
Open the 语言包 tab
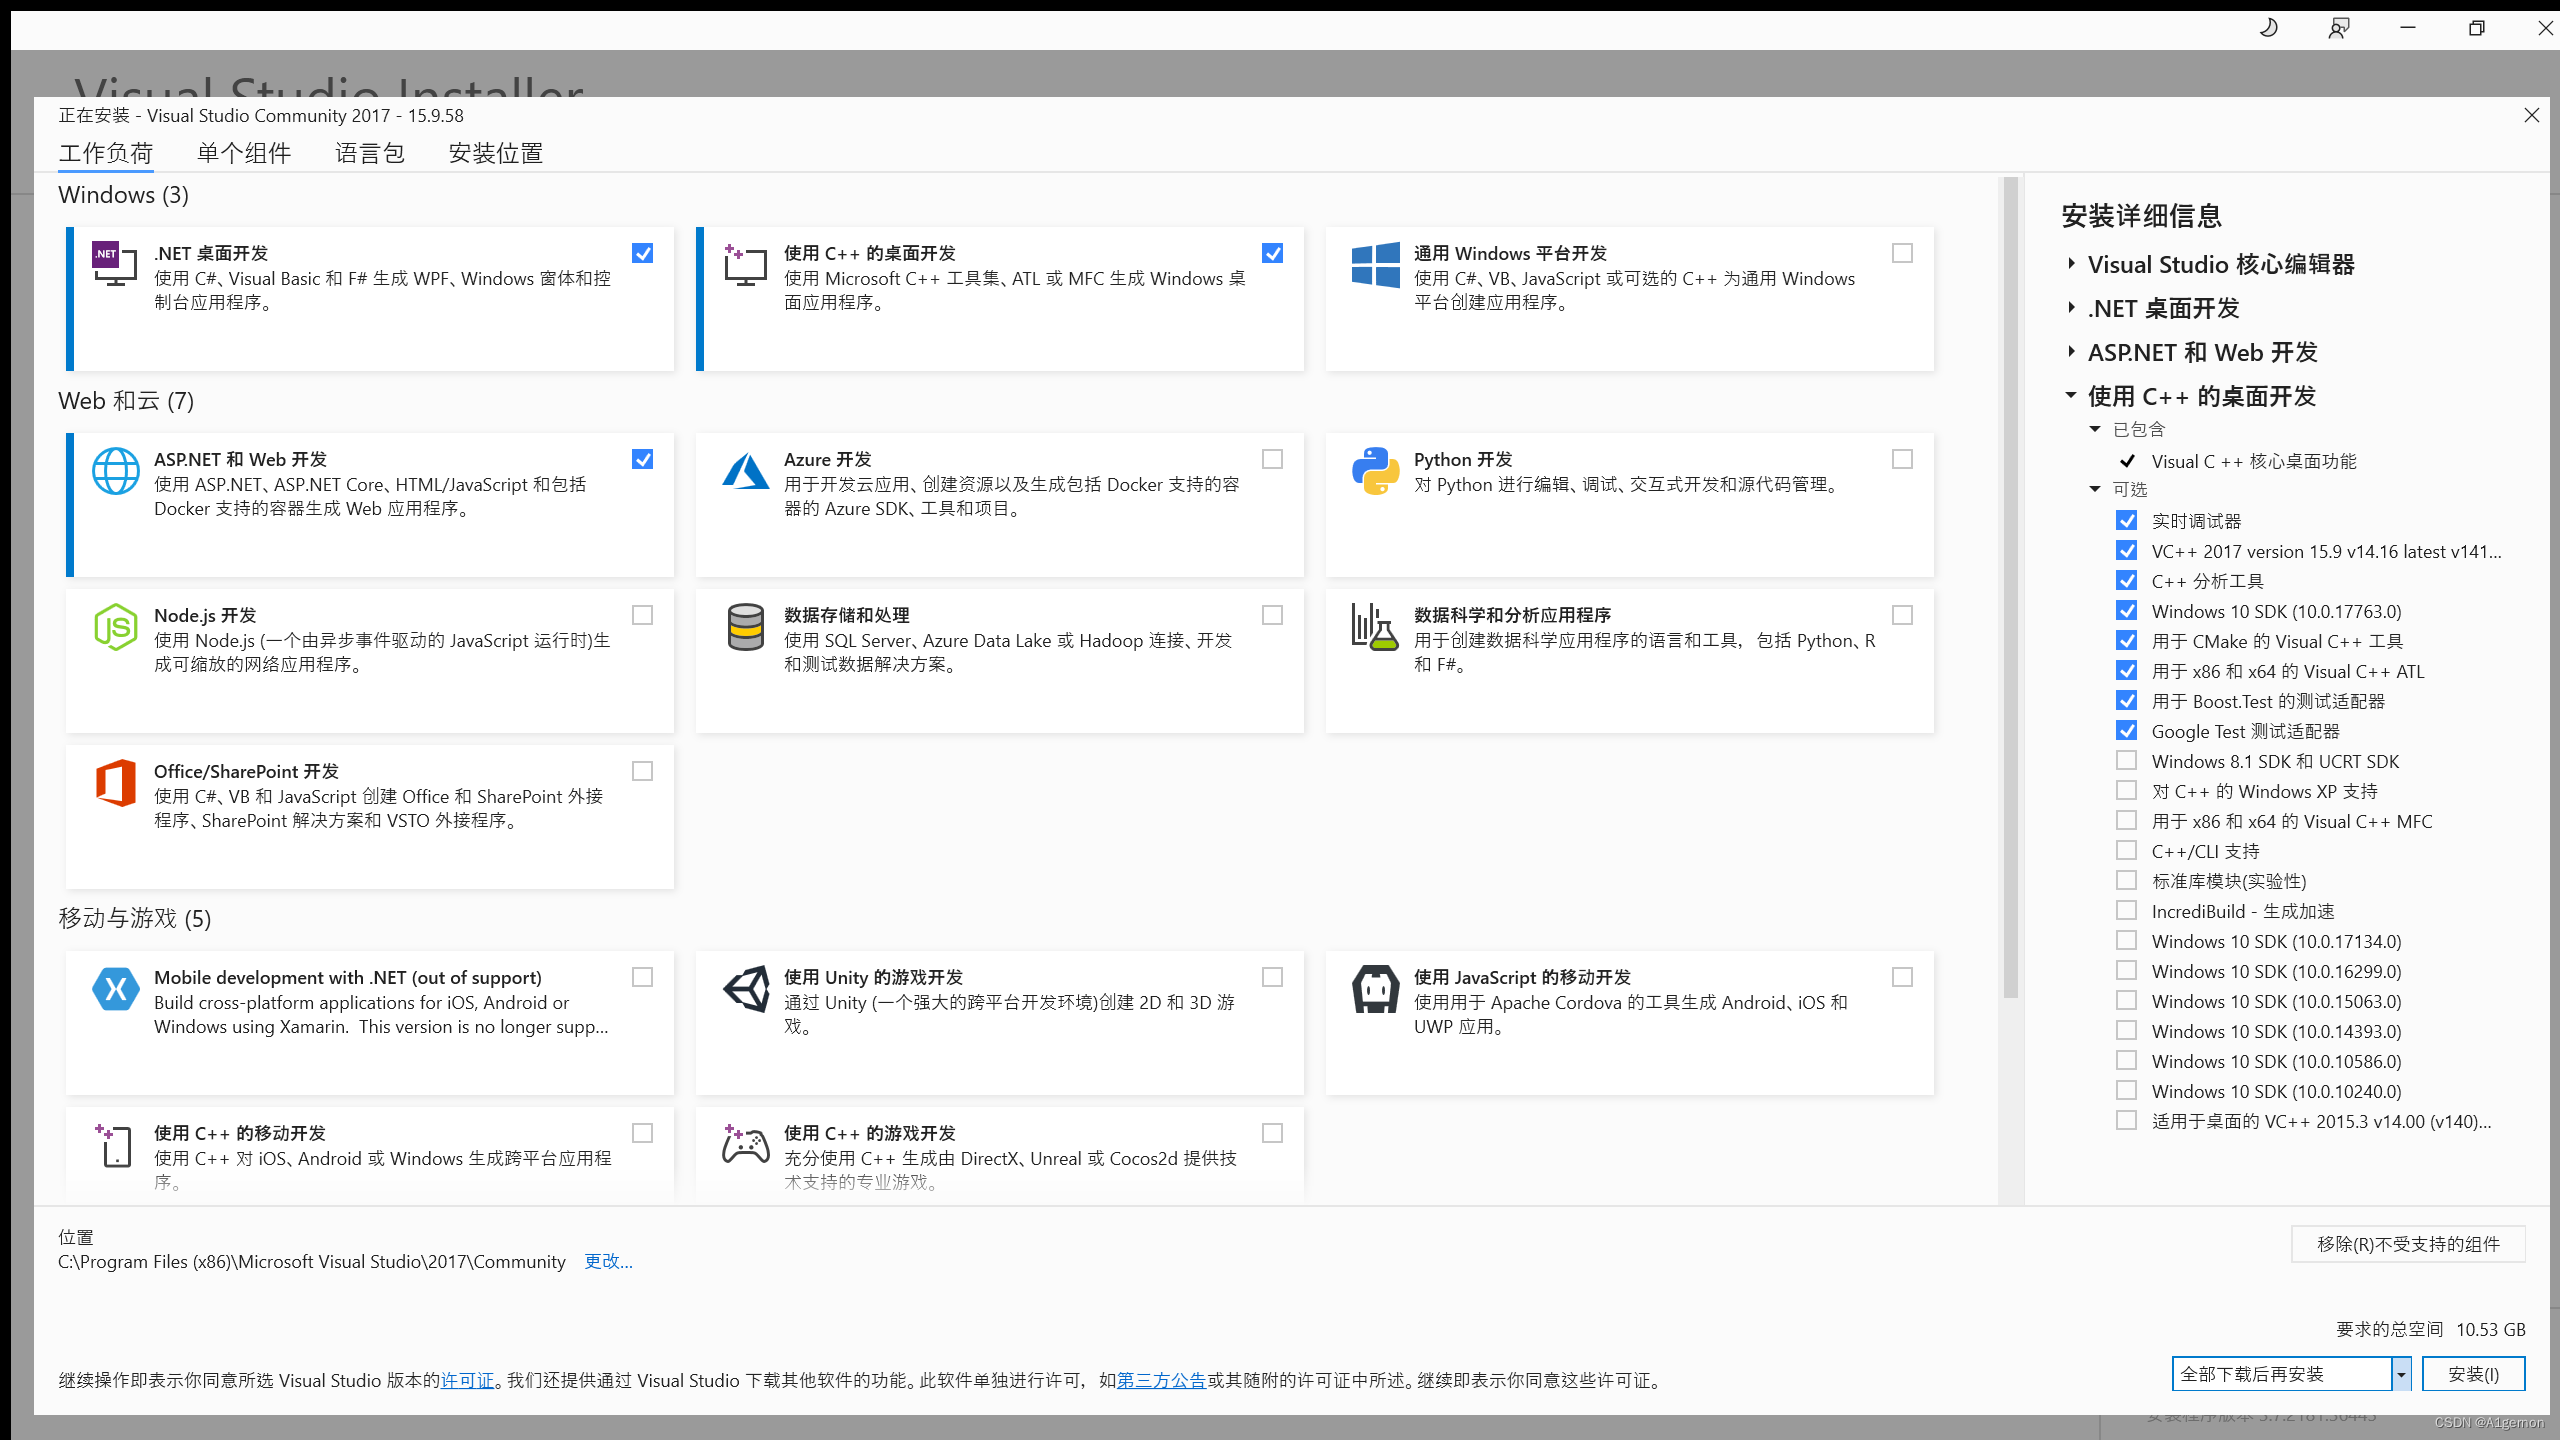(369, 153)
